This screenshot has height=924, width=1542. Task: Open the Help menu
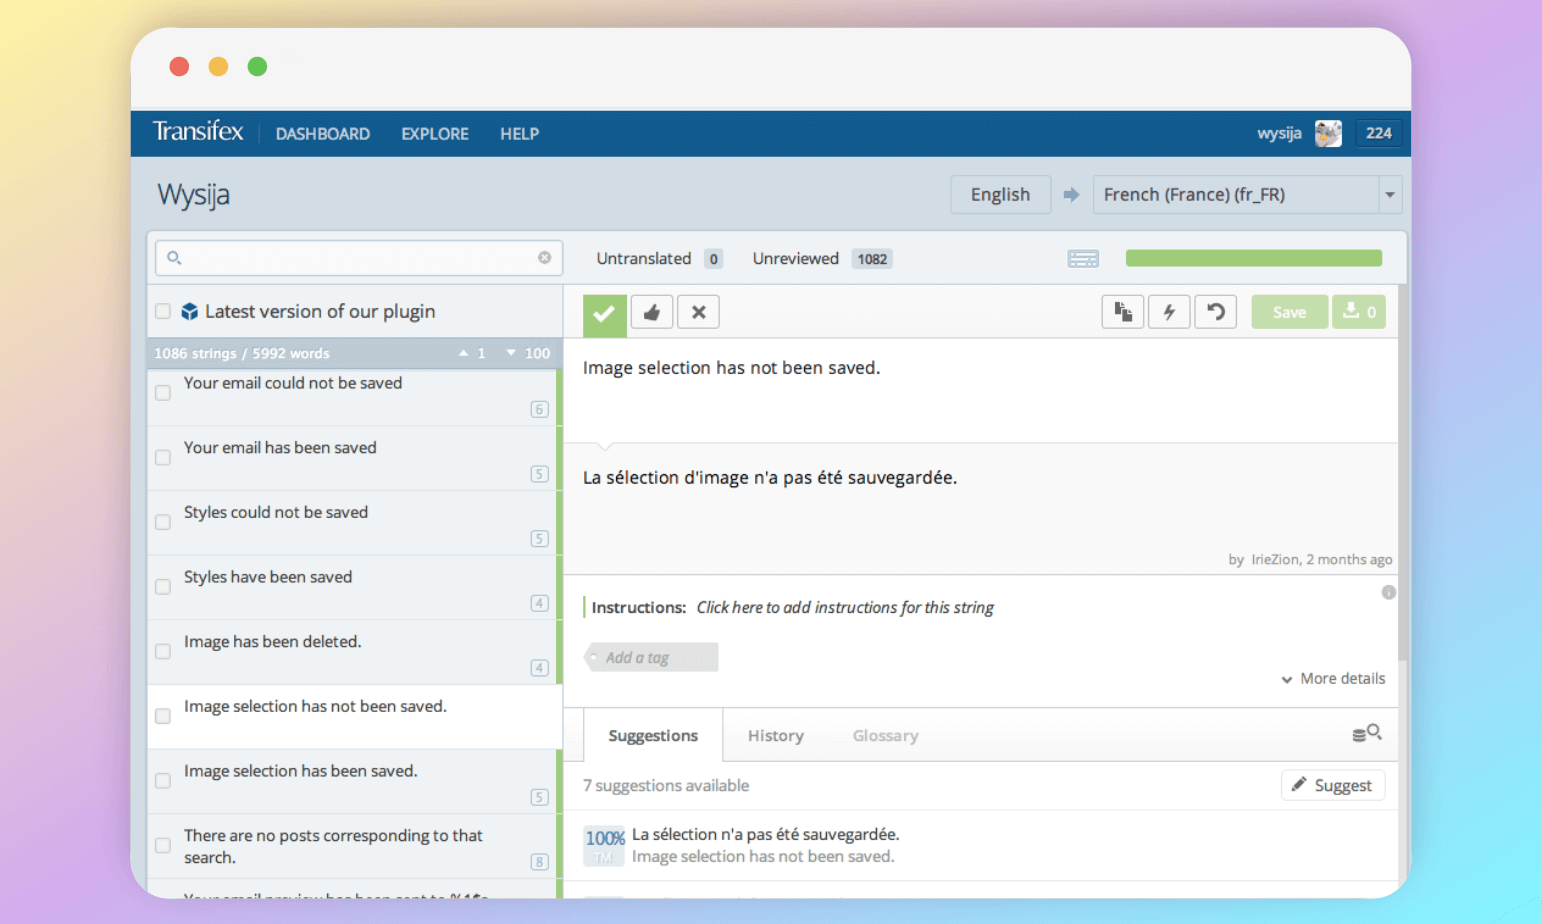(520, 134)
